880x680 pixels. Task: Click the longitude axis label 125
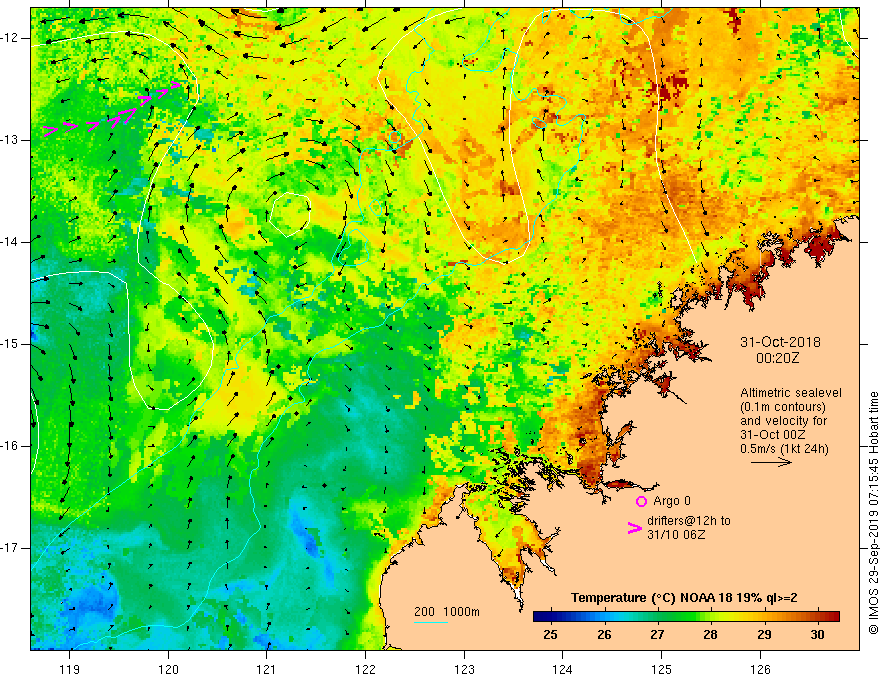pos(662,669)
